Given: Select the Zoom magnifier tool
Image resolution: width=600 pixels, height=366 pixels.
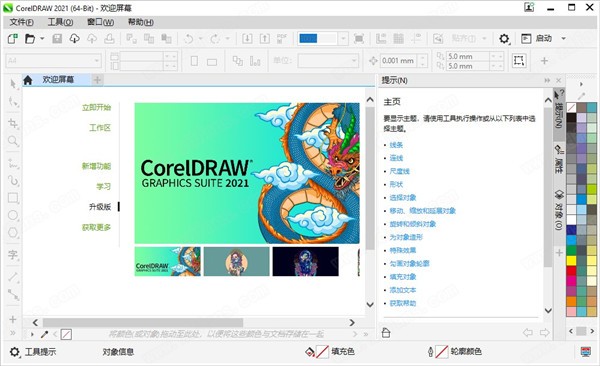Looking at the screenshot, I should 13,141.
